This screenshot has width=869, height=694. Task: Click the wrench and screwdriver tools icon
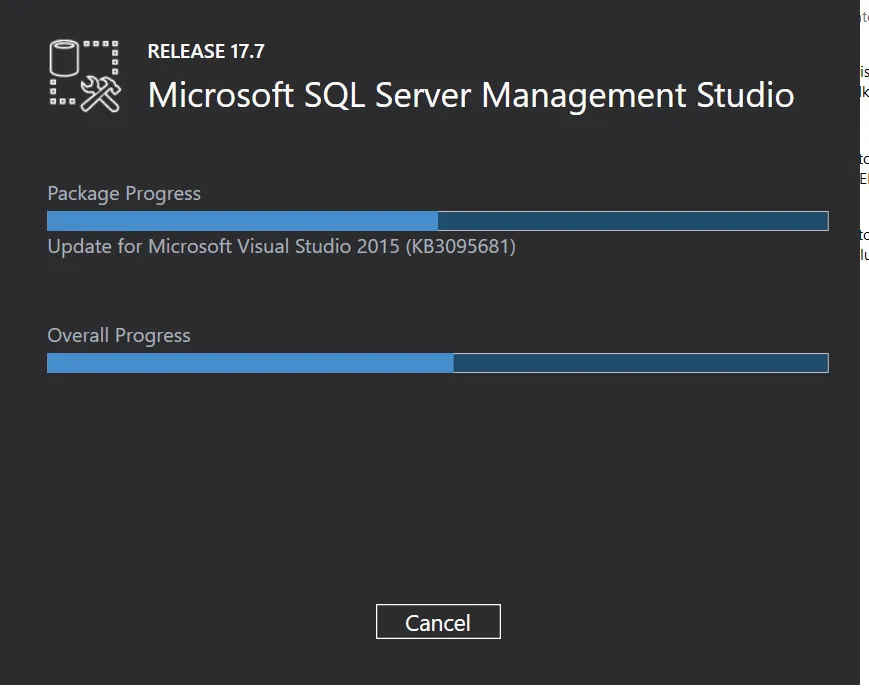click(x=101, y=93)
